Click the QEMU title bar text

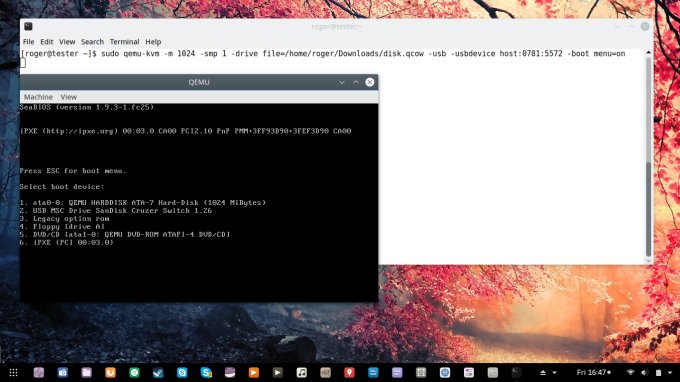pyautogui.click(x=199, y=82)
